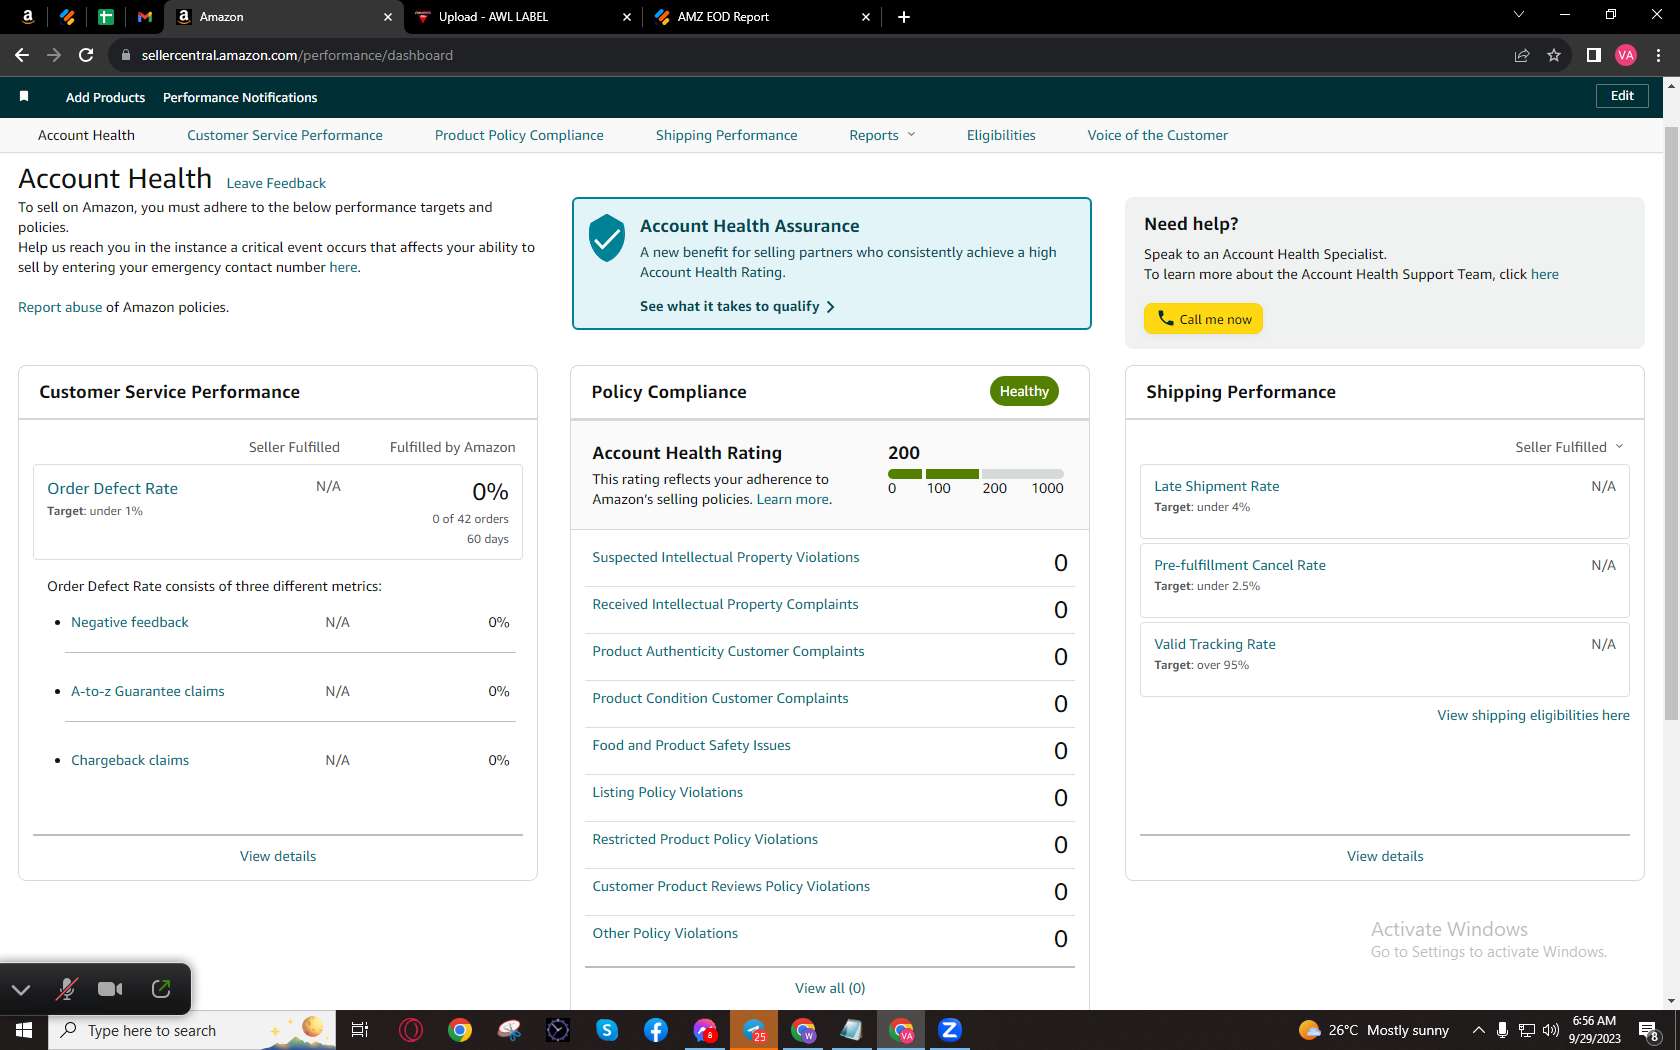The width and height of the screenshot is (1680, 1050).
Task: Open Shipping Performance menu tab
Action: 727,135
